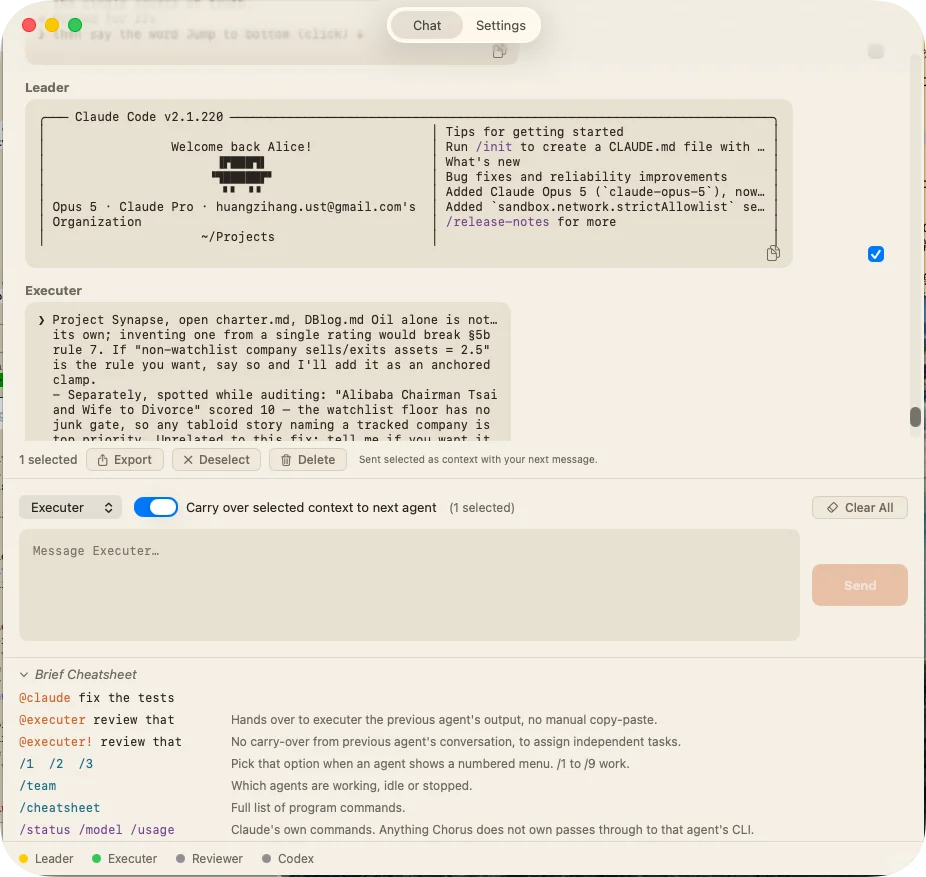Viewport: 926px width, 877px height.
Task: Close the window with red button
Action: coord(29,25)
